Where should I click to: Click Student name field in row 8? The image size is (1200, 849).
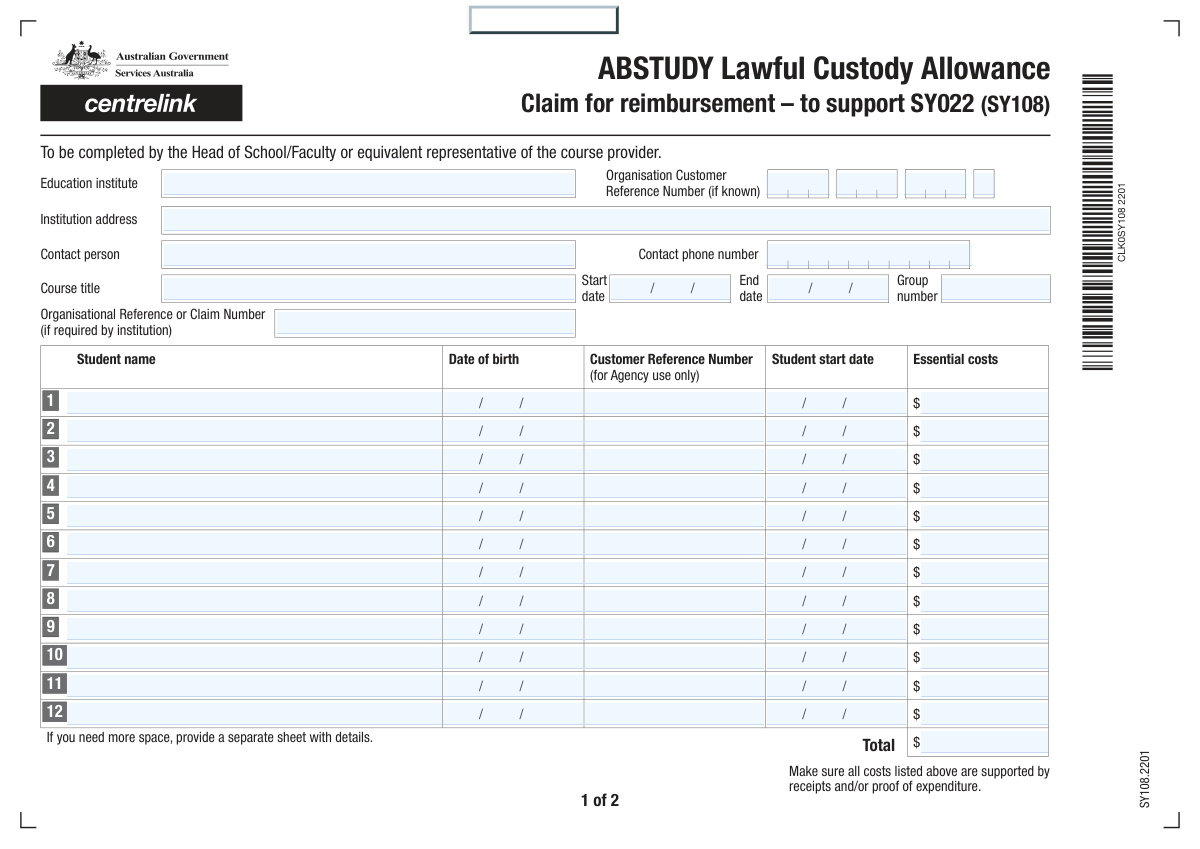254,600
